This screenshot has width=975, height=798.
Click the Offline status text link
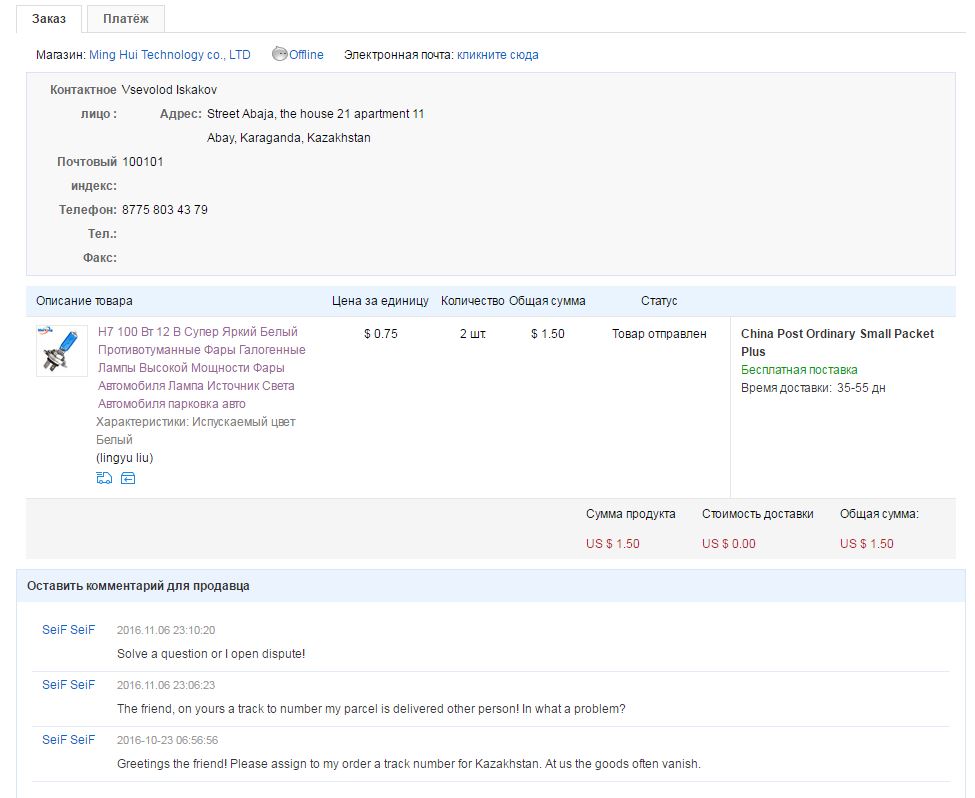(307, 55)
